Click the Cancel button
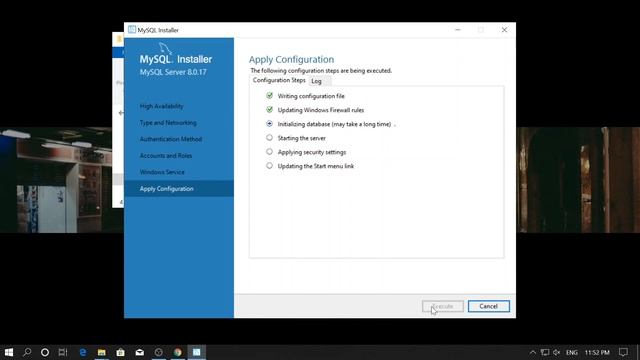 coord(489,306)
